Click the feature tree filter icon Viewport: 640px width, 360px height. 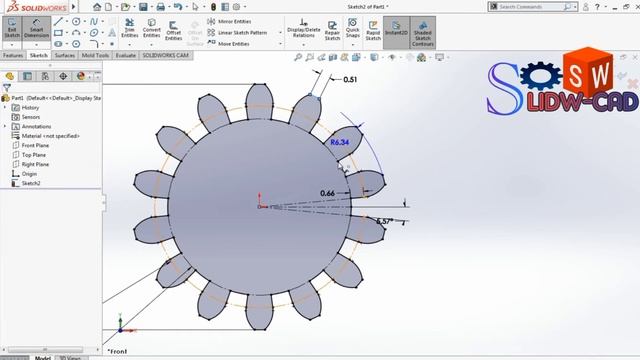(x=7, y=87)
